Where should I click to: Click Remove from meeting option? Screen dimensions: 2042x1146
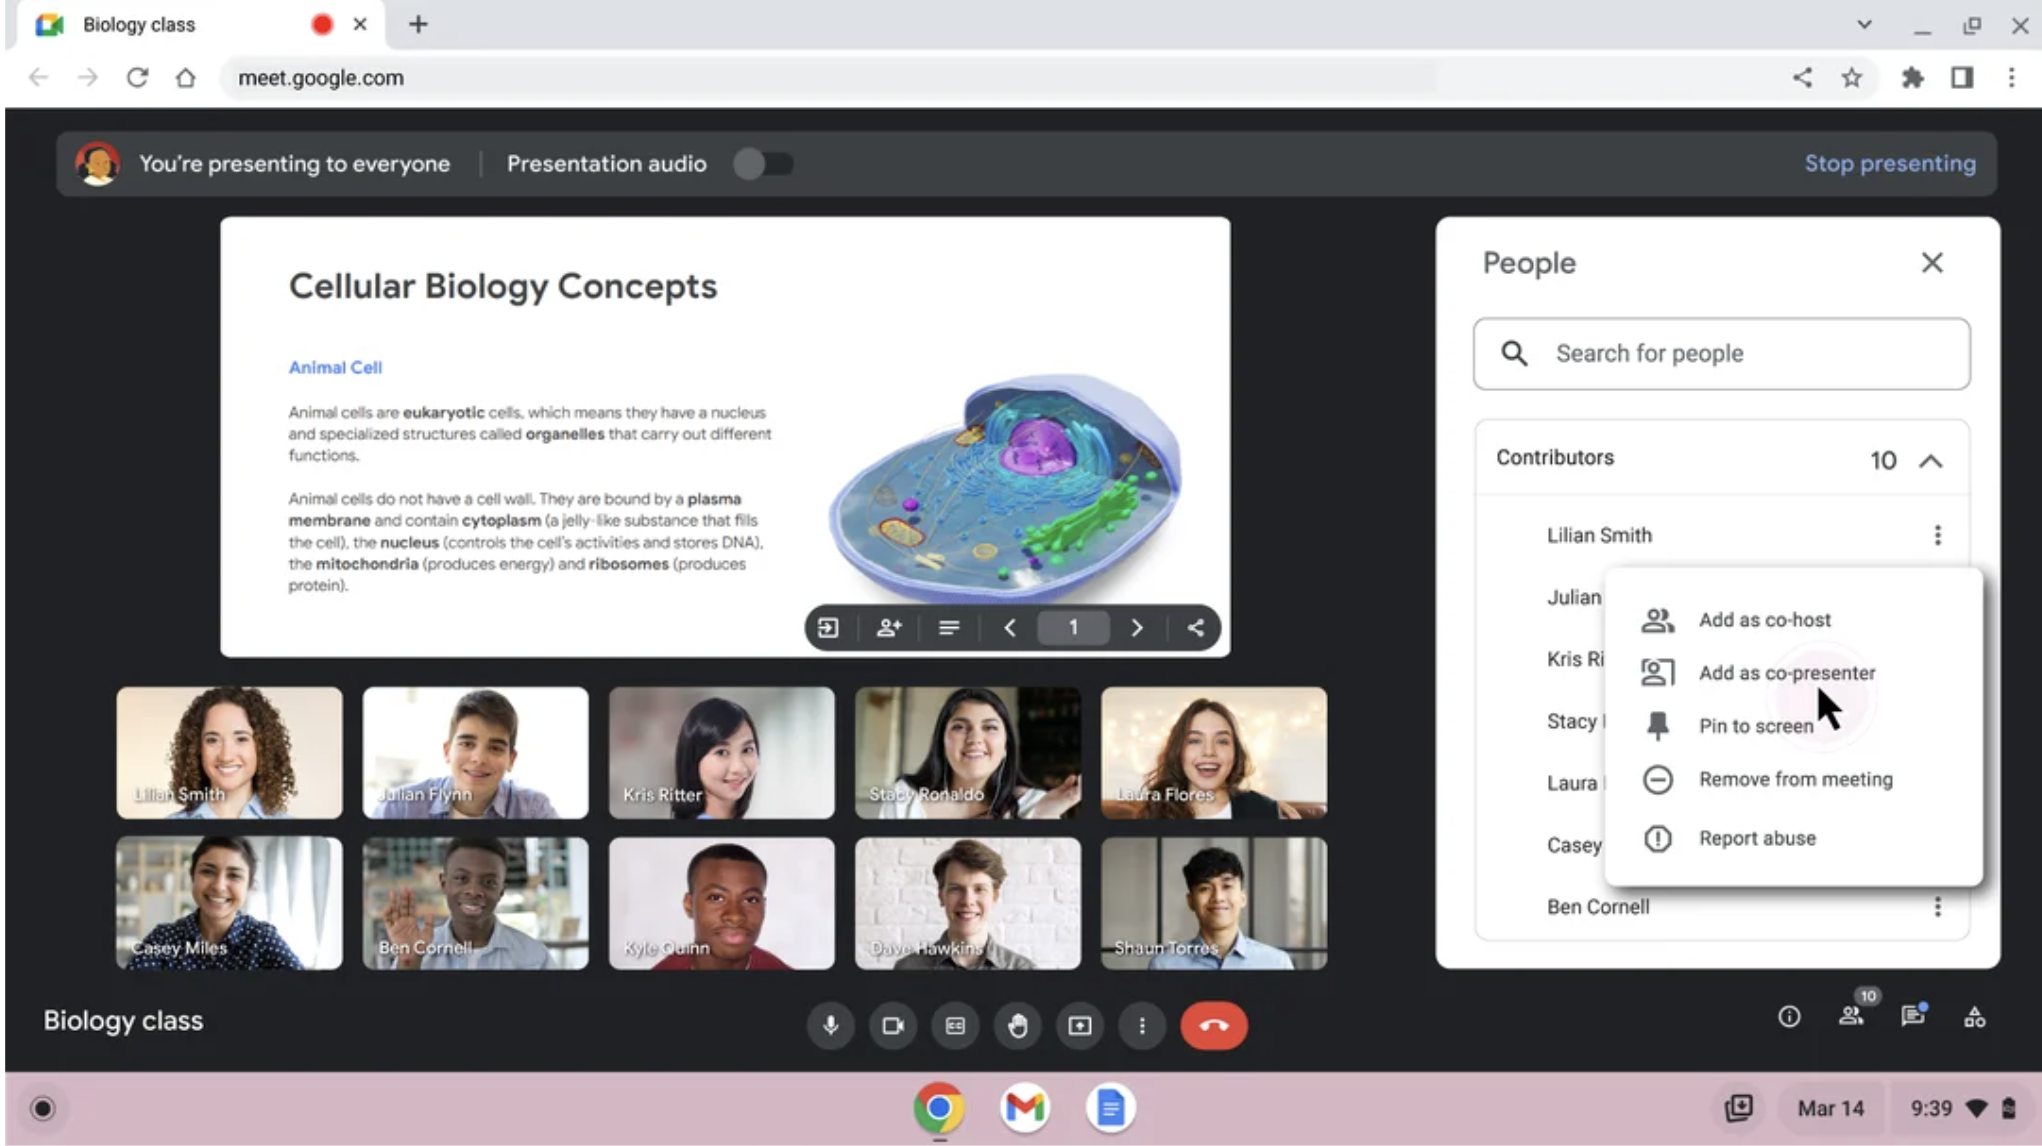(1797, 778)
